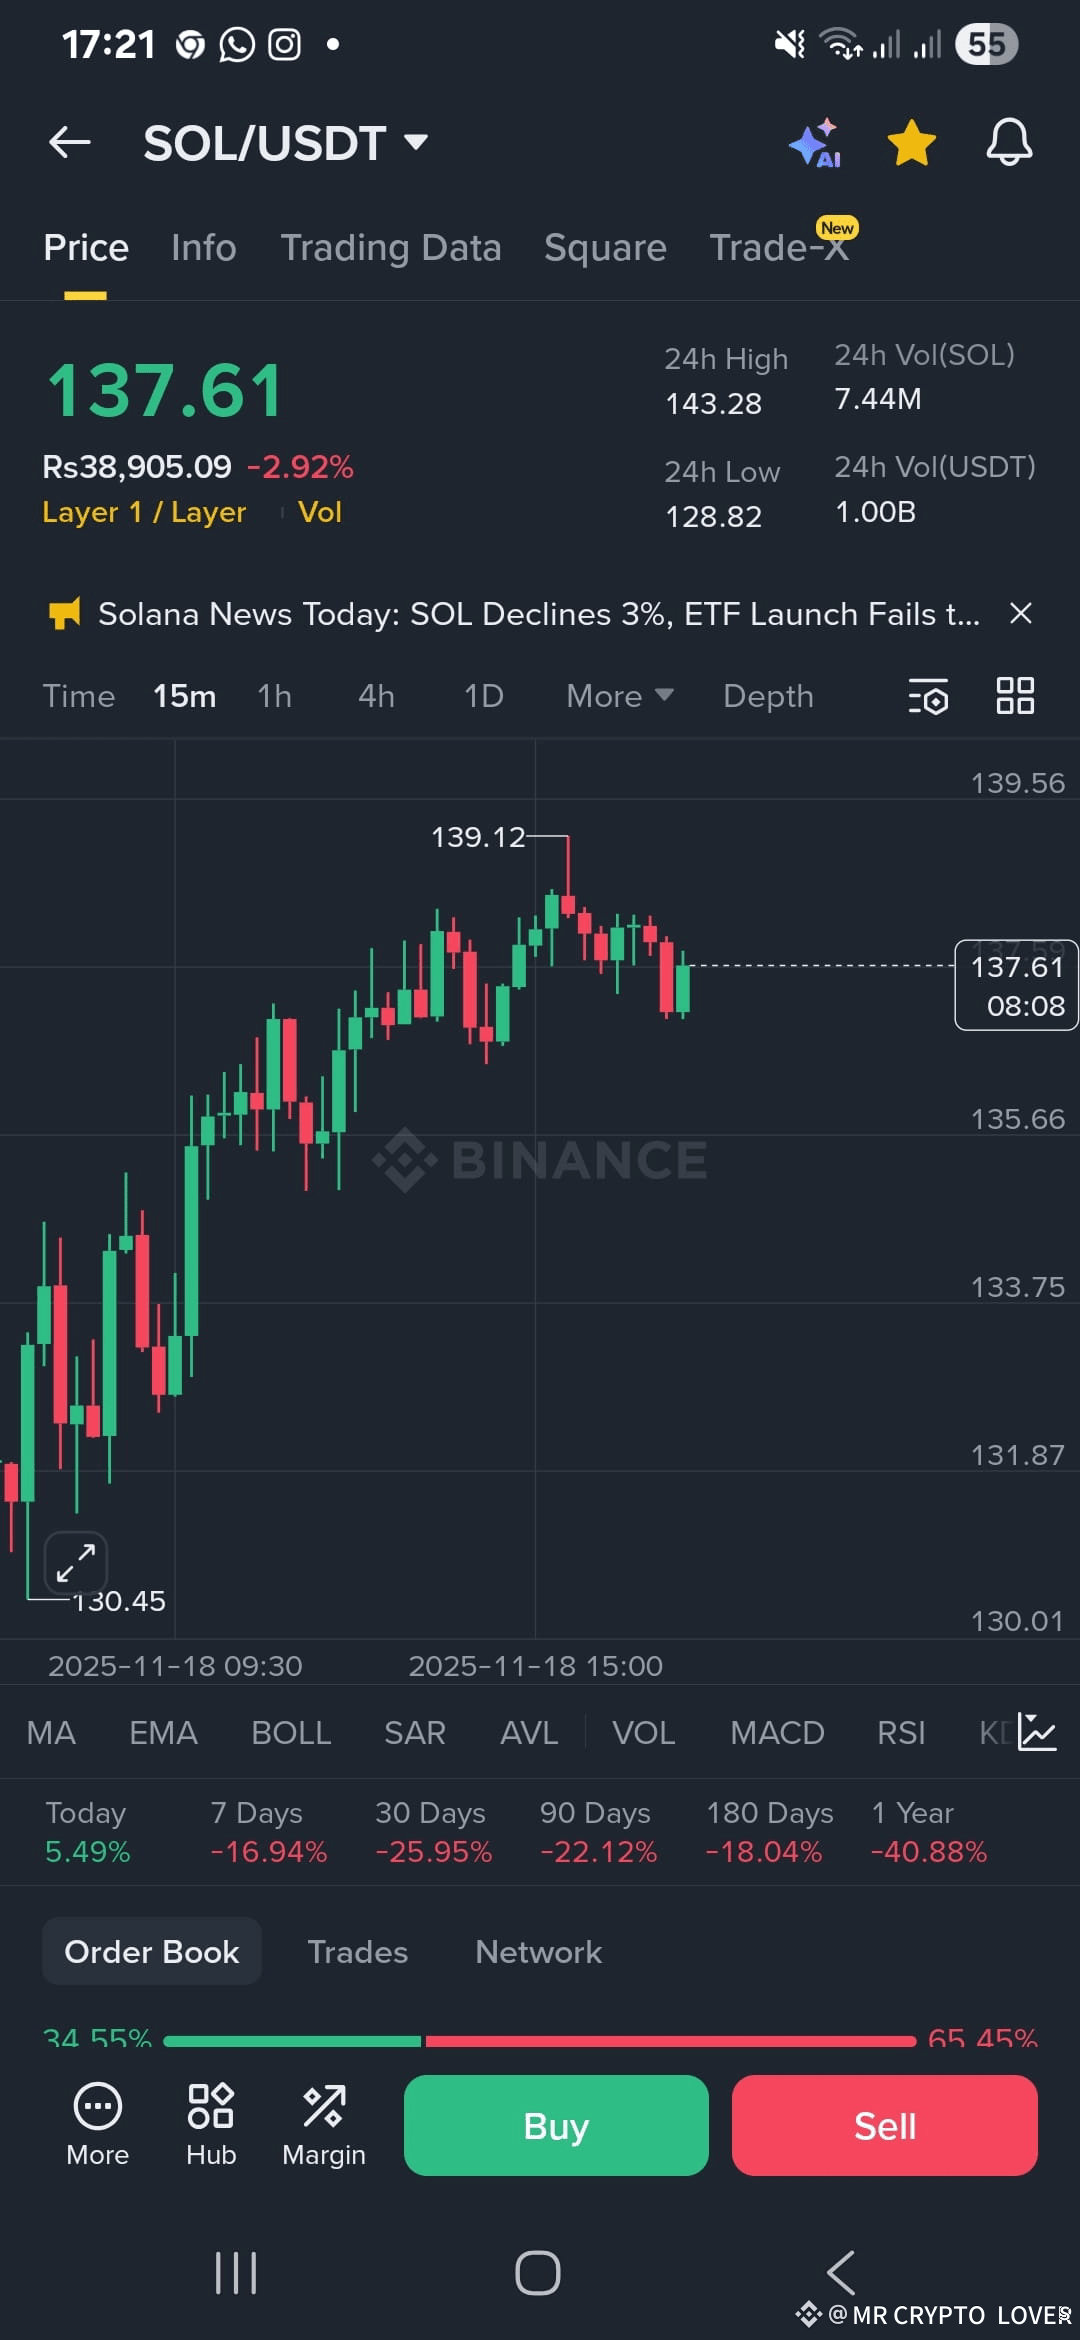The height and width of the screenshot is (2340, 1080).
Task: Open the indicator chart settings icon
Action: click(x=1037, y=1732)
